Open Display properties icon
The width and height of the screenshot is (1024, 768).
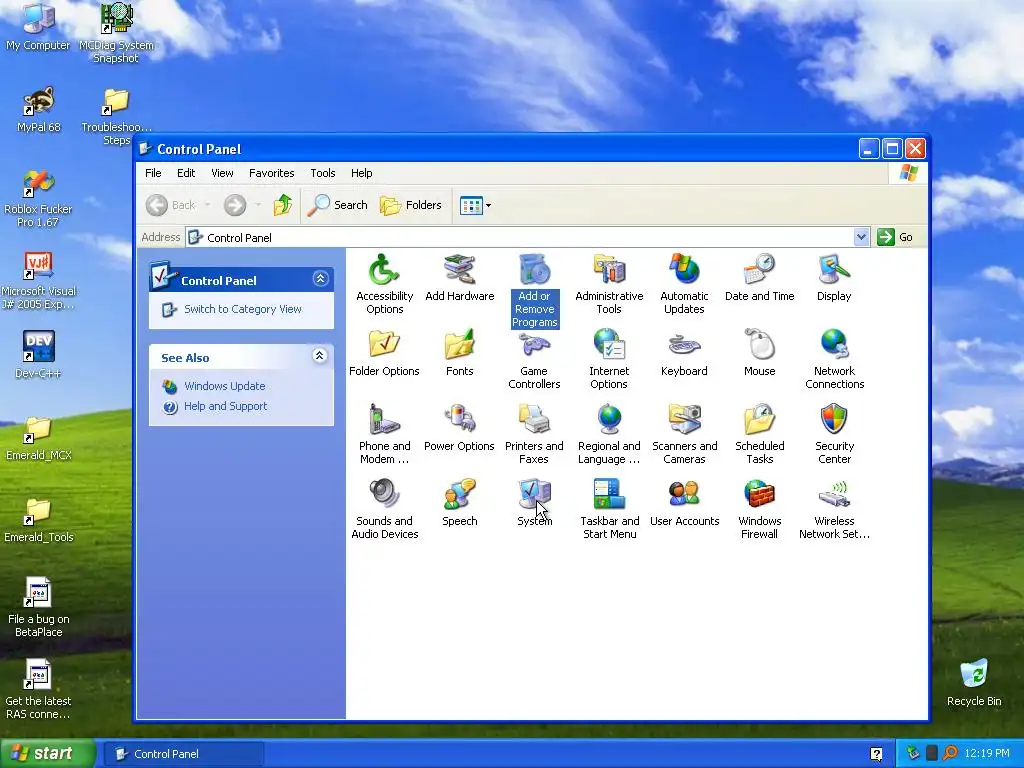834,279
